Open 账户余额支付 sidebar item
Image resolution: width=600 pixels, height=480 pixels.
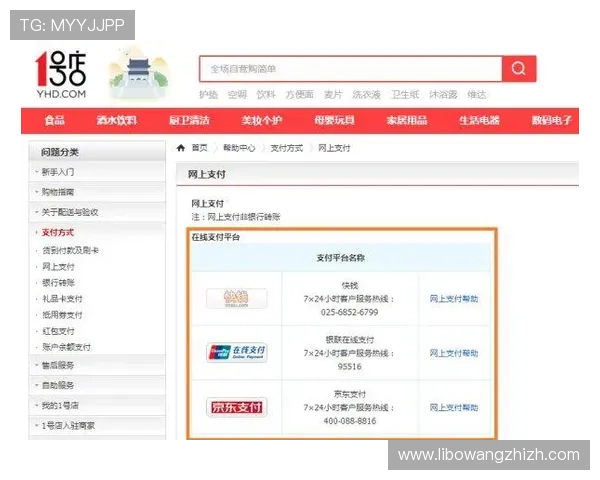click(x=67, y=347)
